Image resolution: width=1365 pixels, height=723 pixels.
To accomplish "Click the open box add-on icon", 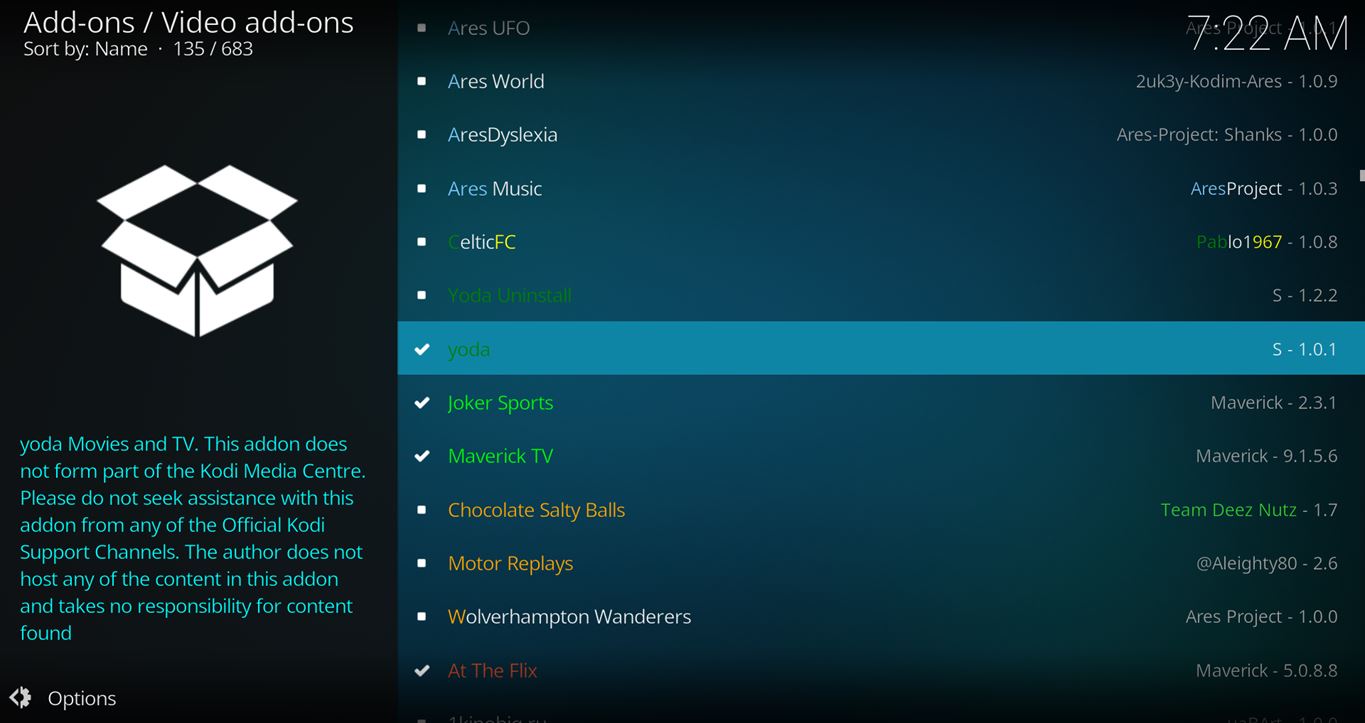I will 197,250.
